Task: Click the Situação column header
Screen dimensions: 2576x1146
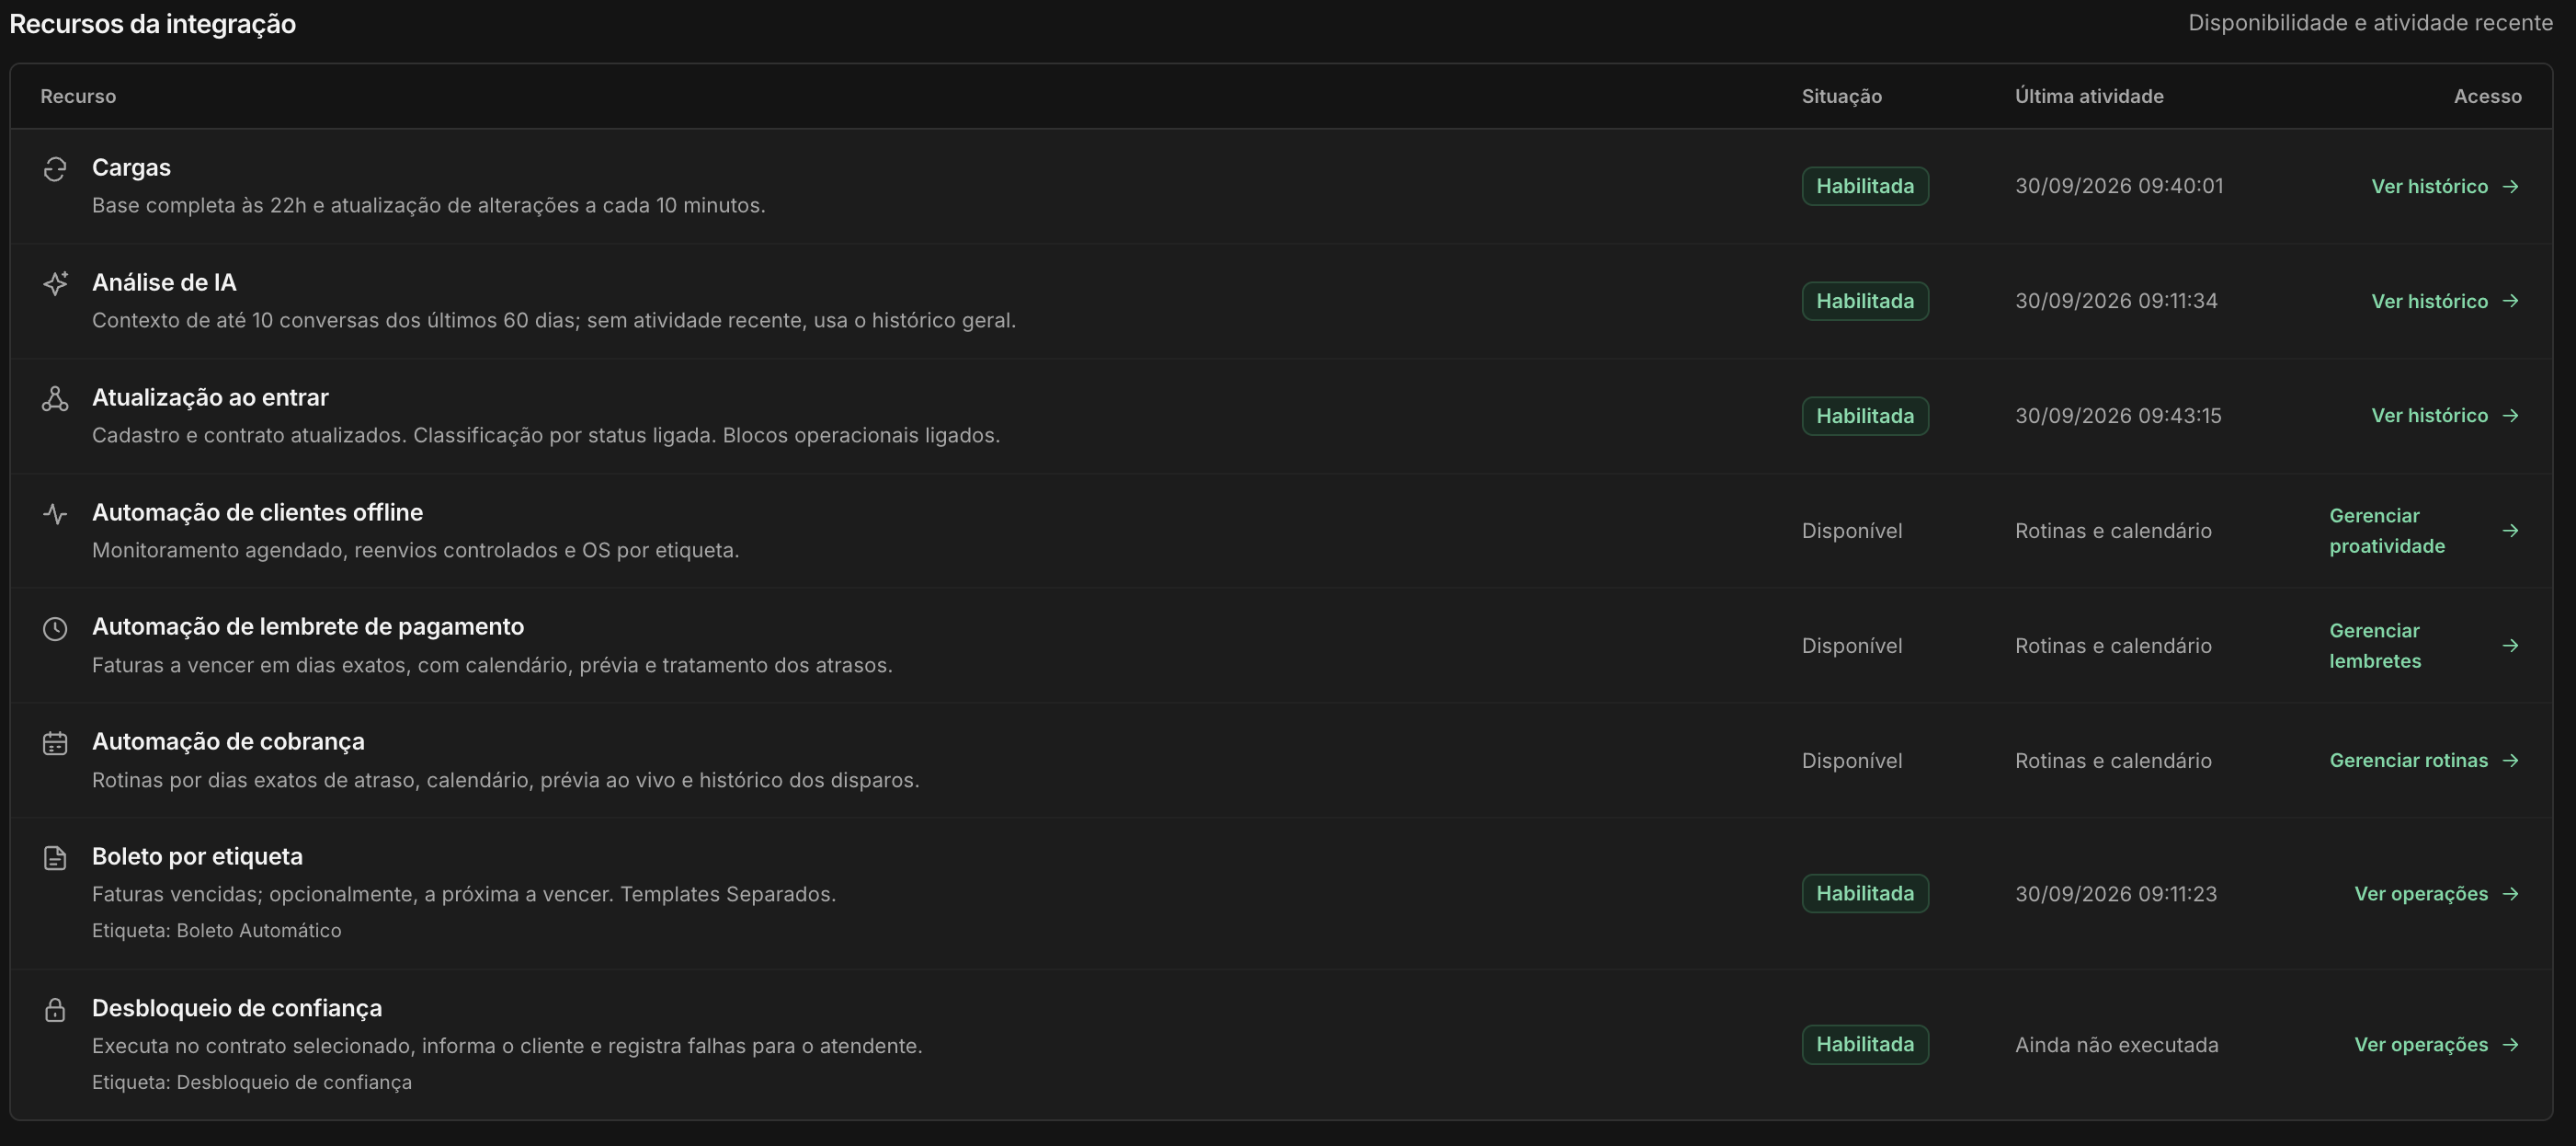Action: (1841, 97)
